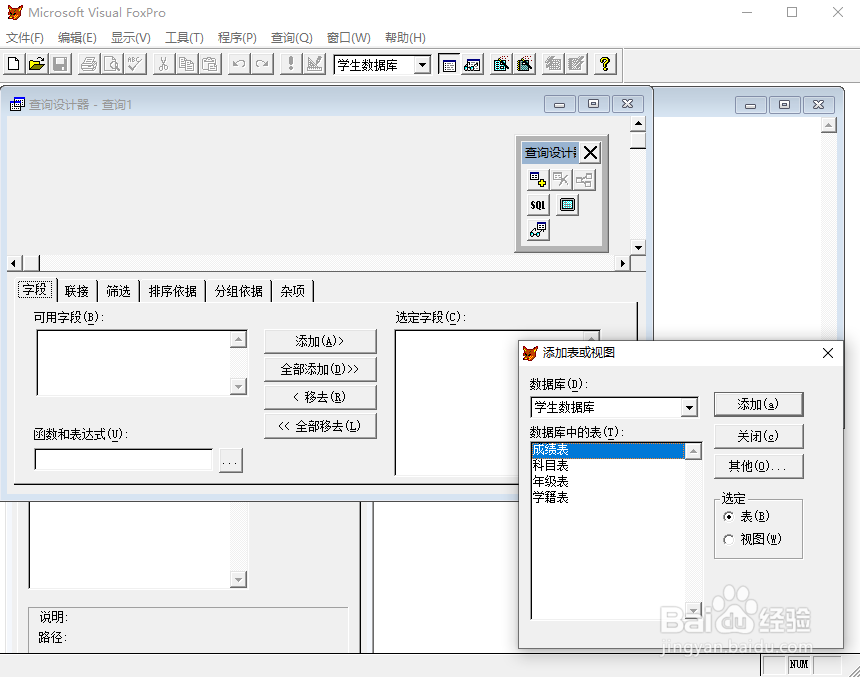This screenshot has height=677, width=860.
Task: Open the 工具(T) menu
Action: [x=184, y=38]
